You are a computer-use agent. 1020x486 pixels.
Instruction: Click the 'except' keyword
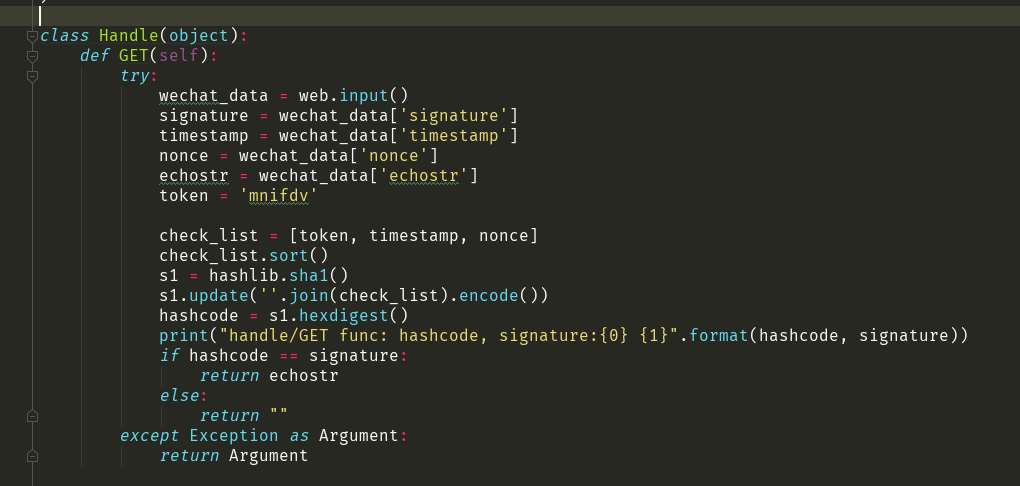click(x=149, y=435)
